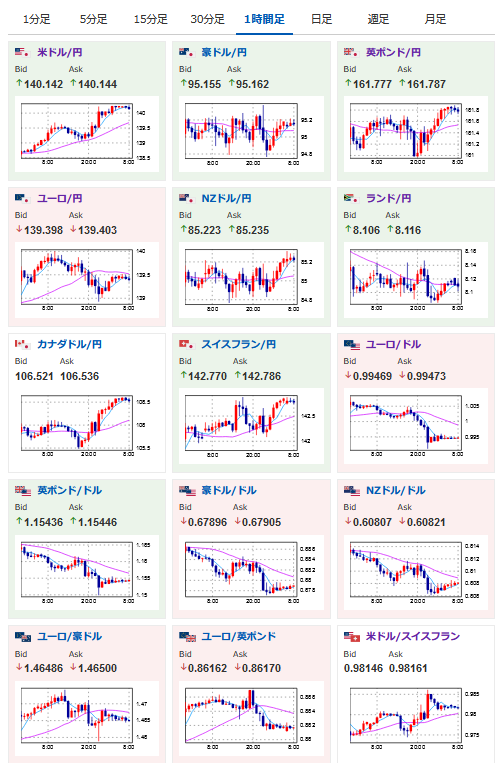Click the 豪ドル/ドル chart thumbnail
This screenshot has height=763, width=497.
[251, 573]
